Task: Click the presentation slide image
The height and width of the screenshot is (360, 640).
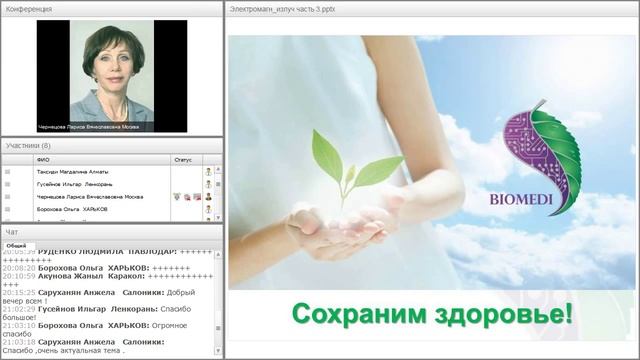Action: click(x=431, y=188)
